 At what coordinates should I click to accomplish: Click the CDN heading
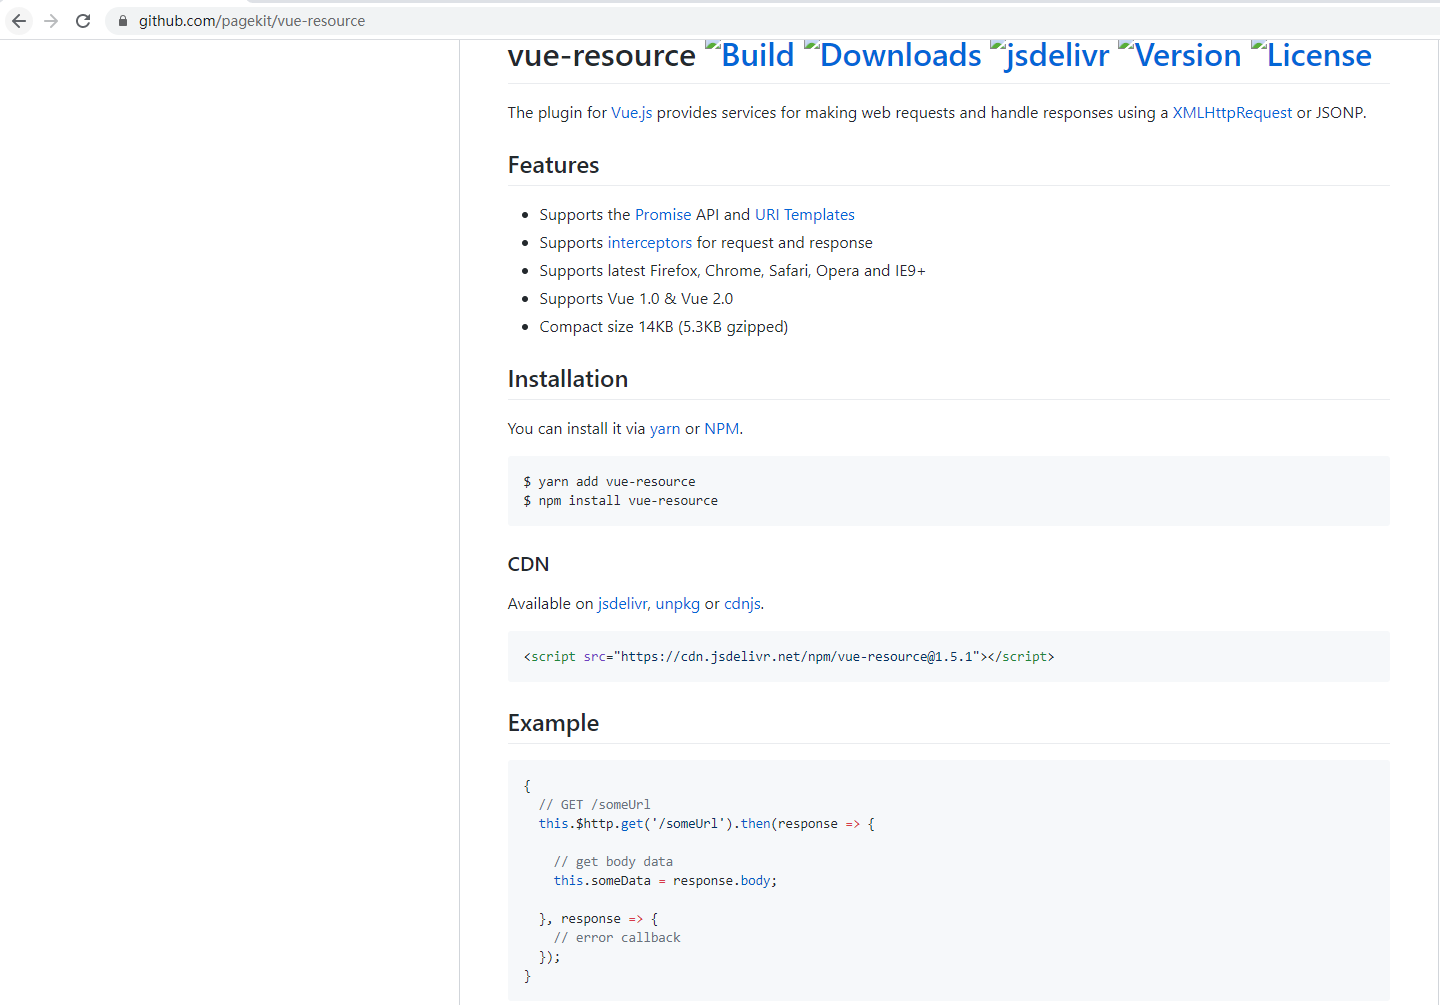tap(529, 564)
